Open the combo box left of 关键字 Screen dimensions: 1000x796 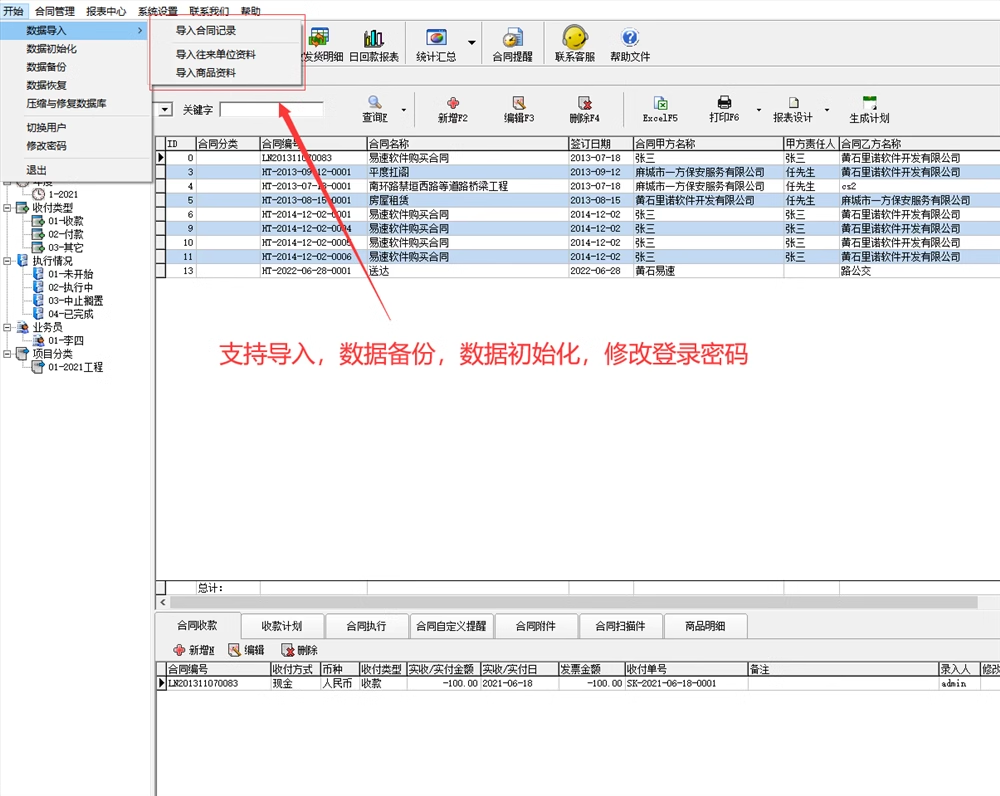click(x=165, y=110)
